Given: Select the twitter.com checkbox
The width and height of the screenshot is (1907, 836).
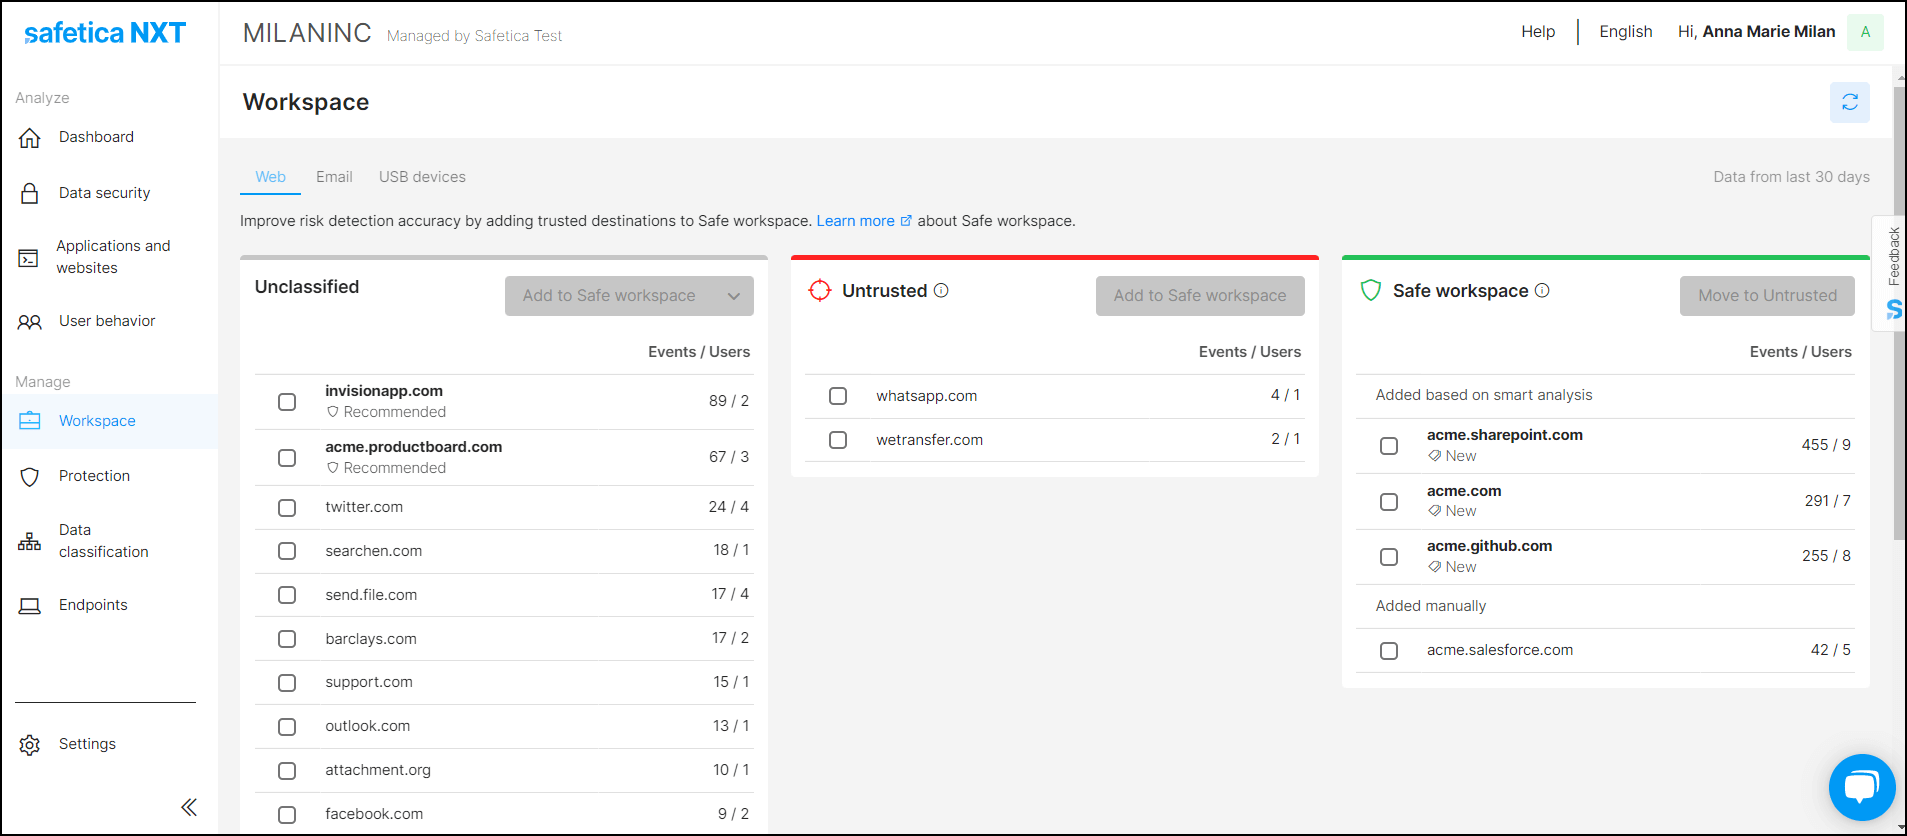Looking at the screenshot, I should click(x=287, y=508).
